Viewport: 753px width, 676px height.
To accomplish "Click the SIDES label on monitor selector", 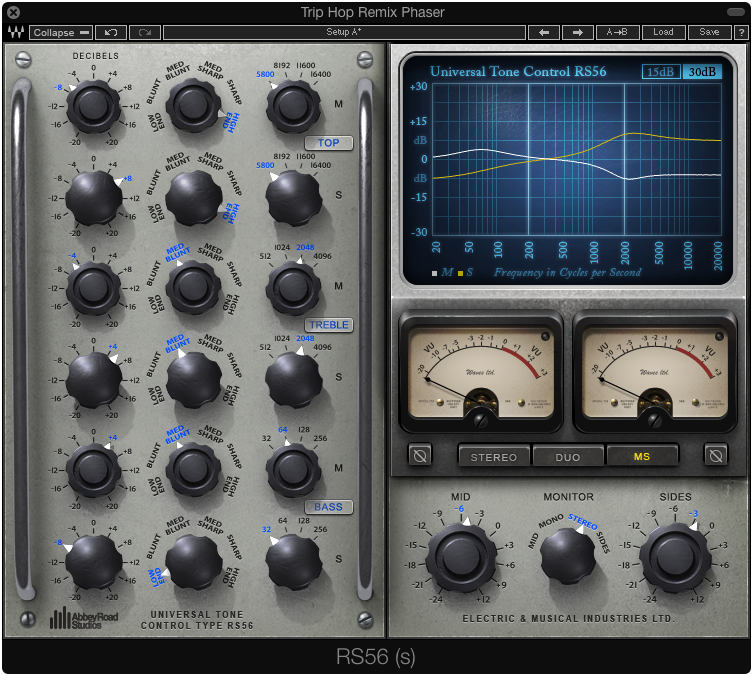I will pos(603,541).
